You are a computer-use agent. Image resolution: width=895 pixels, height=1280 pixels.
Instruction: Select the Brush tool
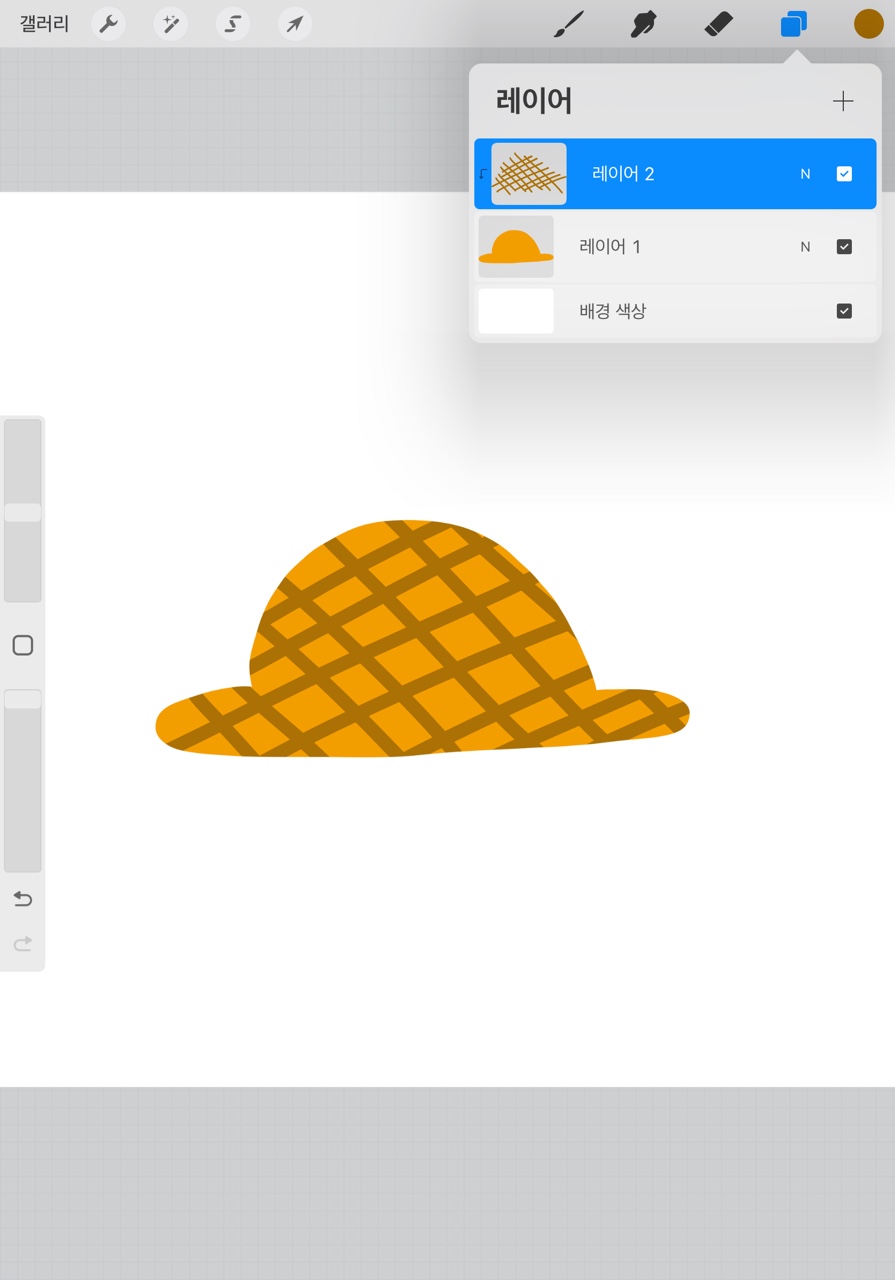coord(569,24)
